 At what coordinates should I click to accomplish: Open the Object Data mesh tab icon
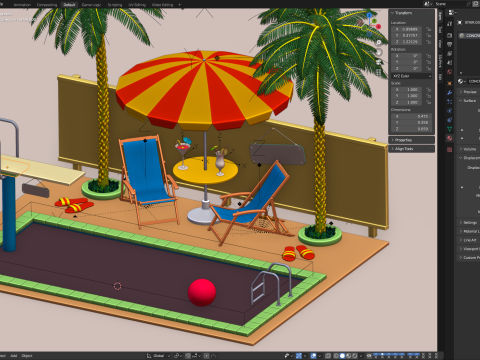tap(449, 129)
